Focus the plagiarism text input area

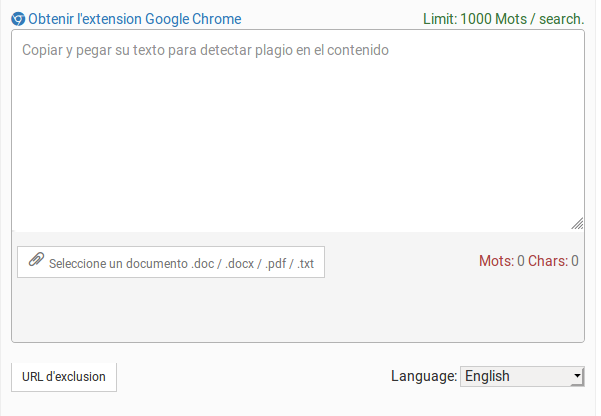tap(298, 130)
